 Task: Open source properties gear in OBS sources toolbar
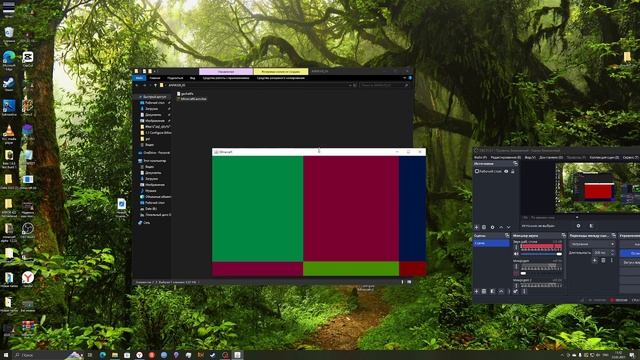point(492,227)
